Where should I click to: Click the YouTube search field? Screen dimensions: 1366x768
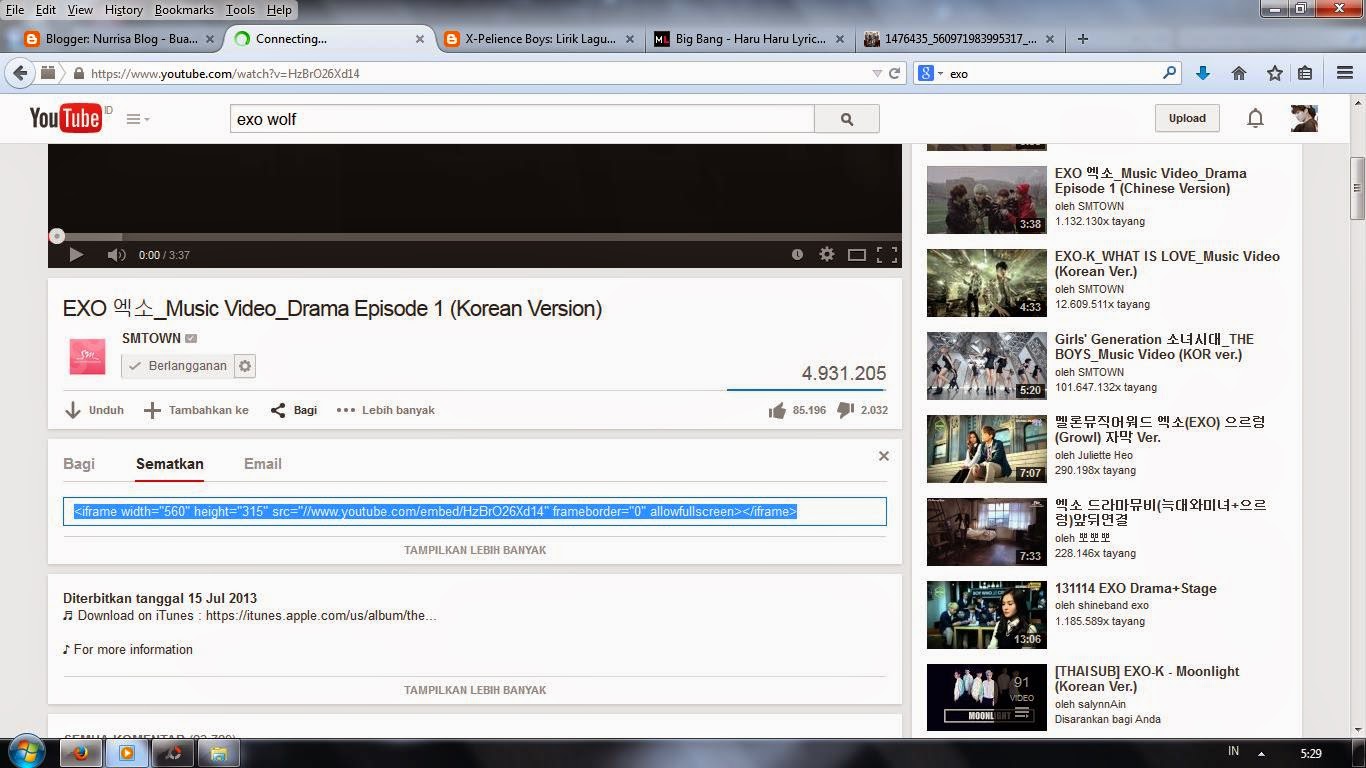point(522,119)
